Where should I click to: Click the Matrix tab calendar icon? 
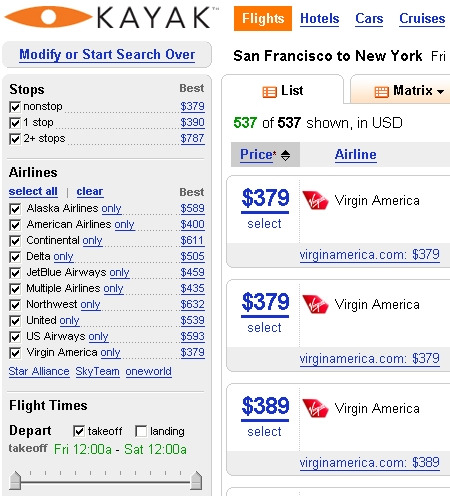[382, 92]
